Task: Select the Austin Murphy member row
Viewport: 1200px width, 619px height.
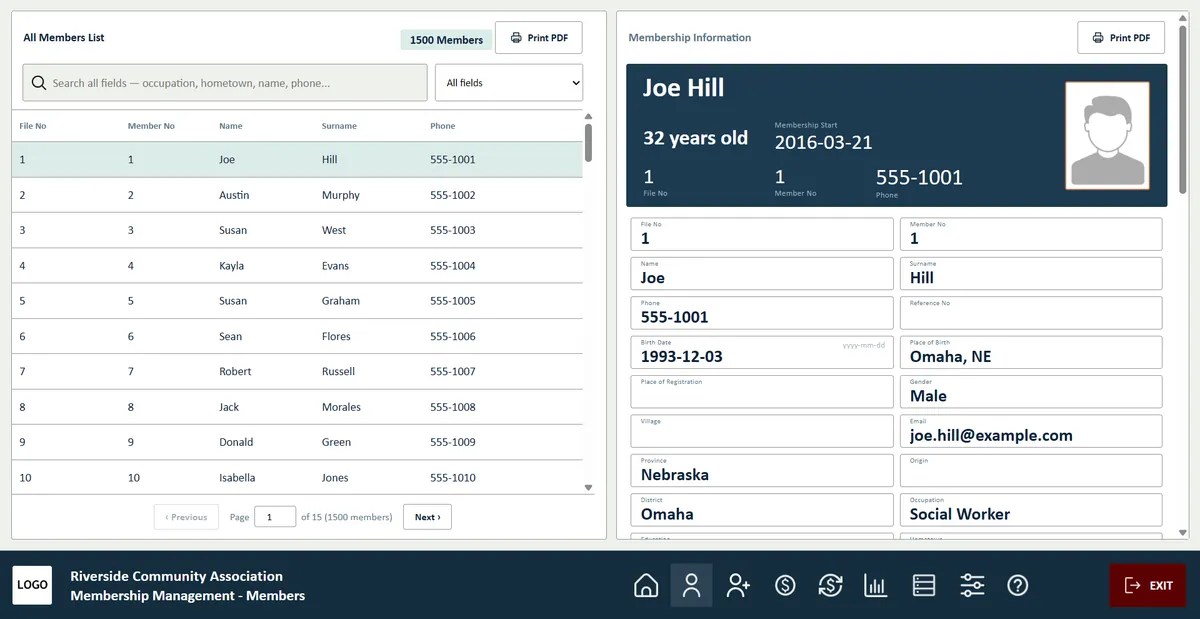Action: (x=297, y=195)
